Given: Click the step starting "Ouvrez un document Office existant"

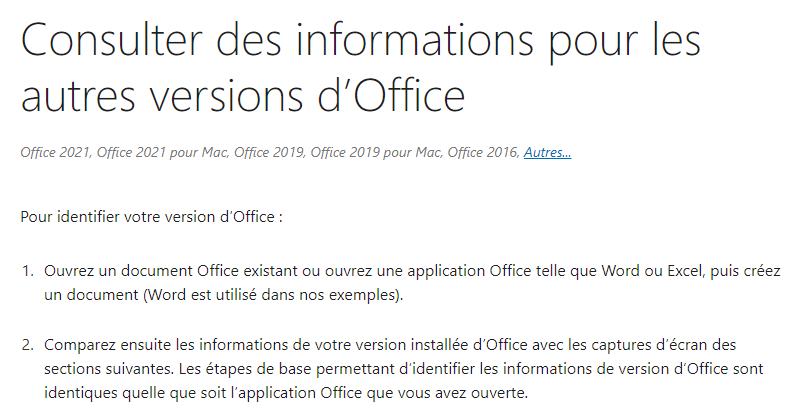Looking at the screenshot, I should point(412,282).
